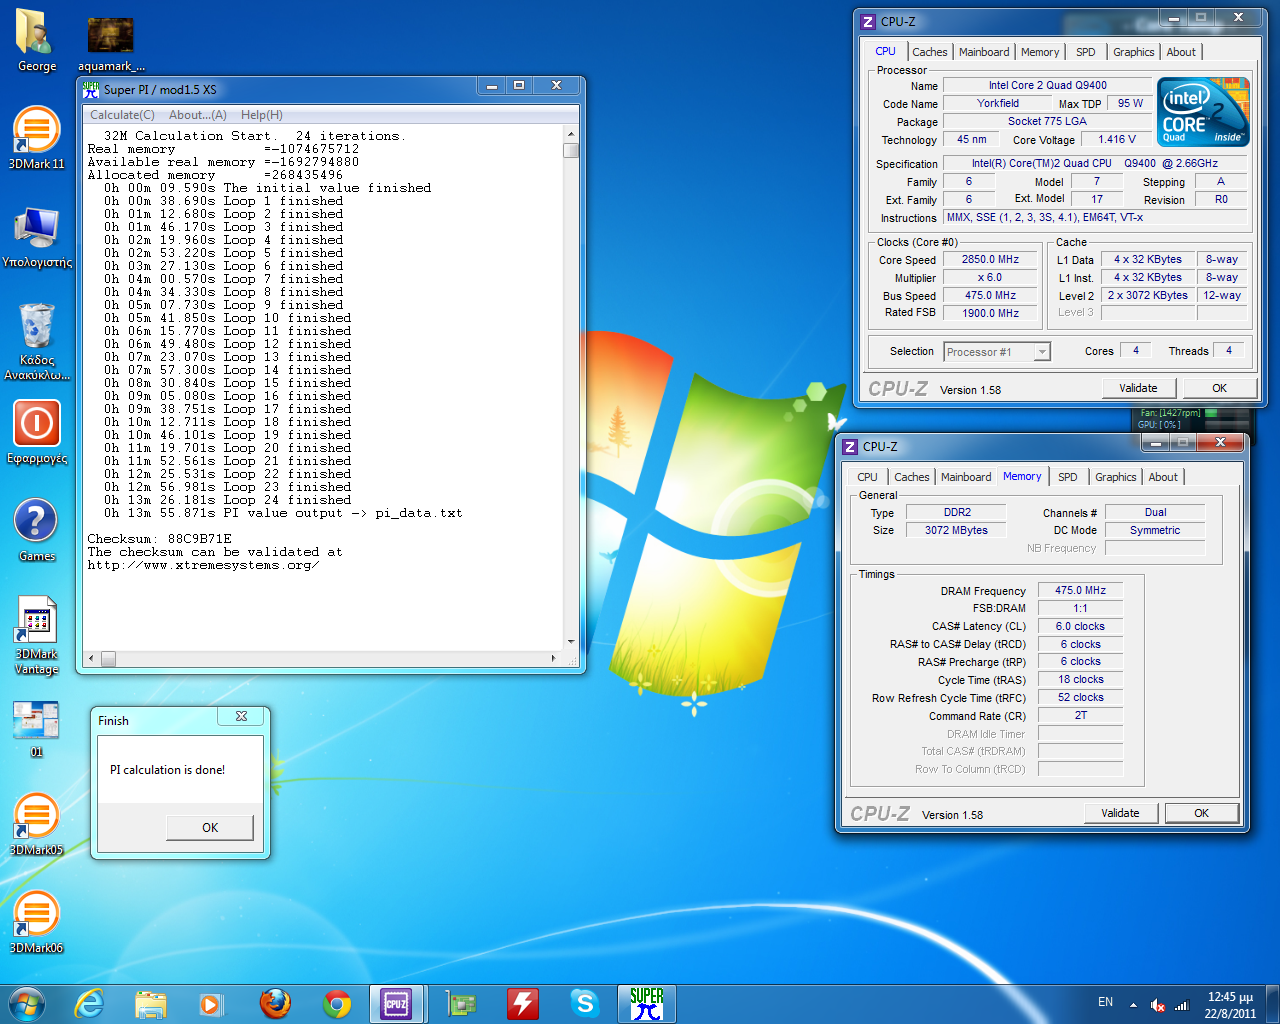Screen dimensions: 1280x1024
Task: Select the Super PI taskbar button
Action: click(x=647, y=1004)
